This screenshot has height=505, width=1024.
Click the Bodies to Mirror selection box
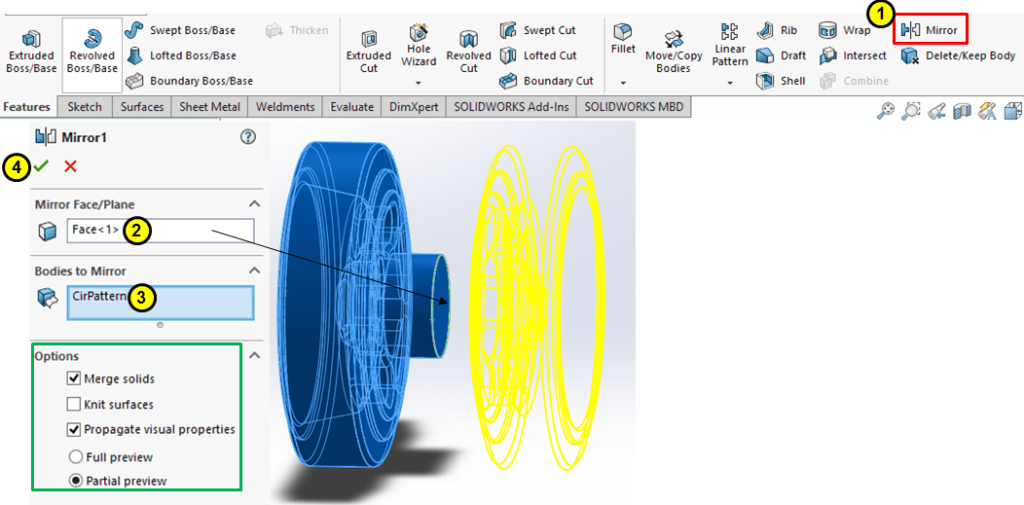pyautogui.click(x=160, y=302)
